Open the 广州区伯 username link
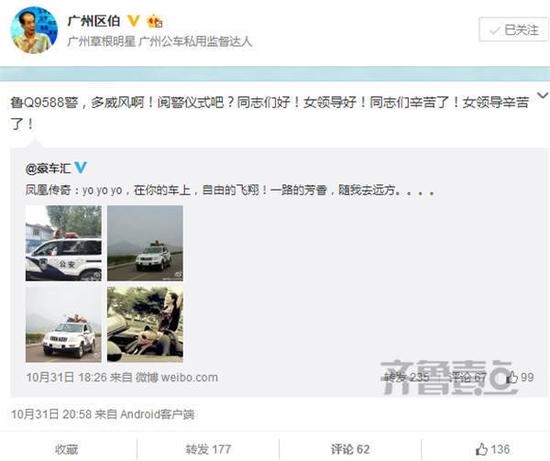 94,21
